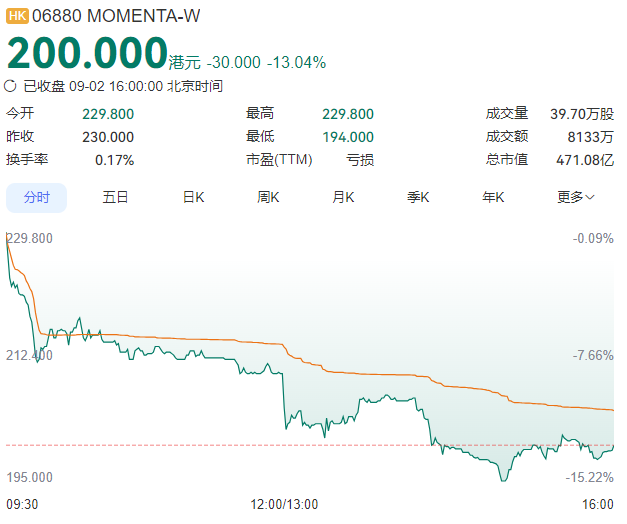Switch to the 五日 five-day tab
The height and width of the screenshot is (524, 627).
pyautogui.click(x=115, y=197)
